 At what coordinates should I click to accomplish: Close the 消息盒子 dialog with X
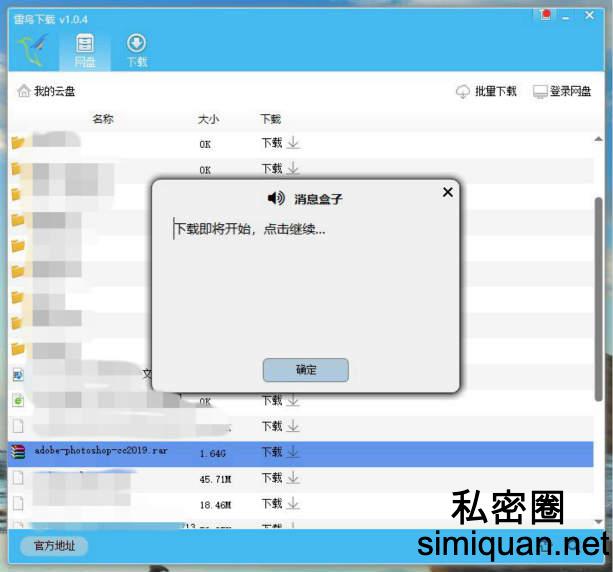click(x=447, y=192)
